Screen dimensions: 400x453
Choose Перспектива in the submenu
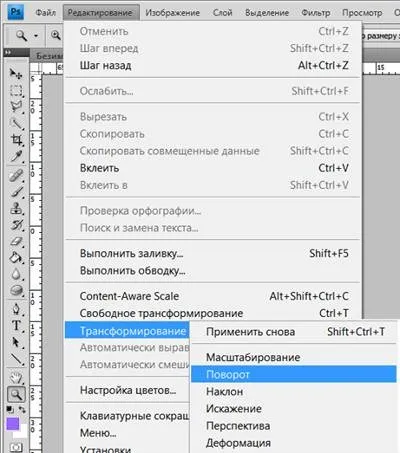coord(294,426)
